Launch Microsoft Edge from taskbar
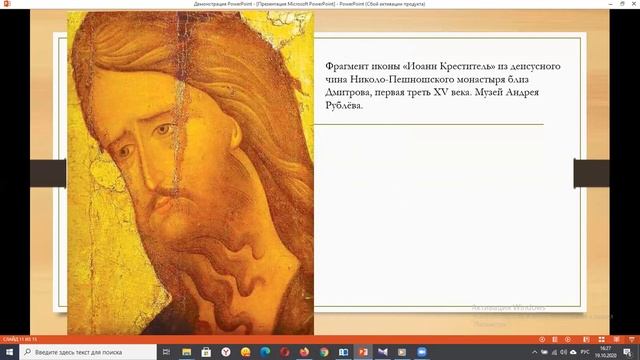Screen dimensions: 640x360 coord(265,352)
